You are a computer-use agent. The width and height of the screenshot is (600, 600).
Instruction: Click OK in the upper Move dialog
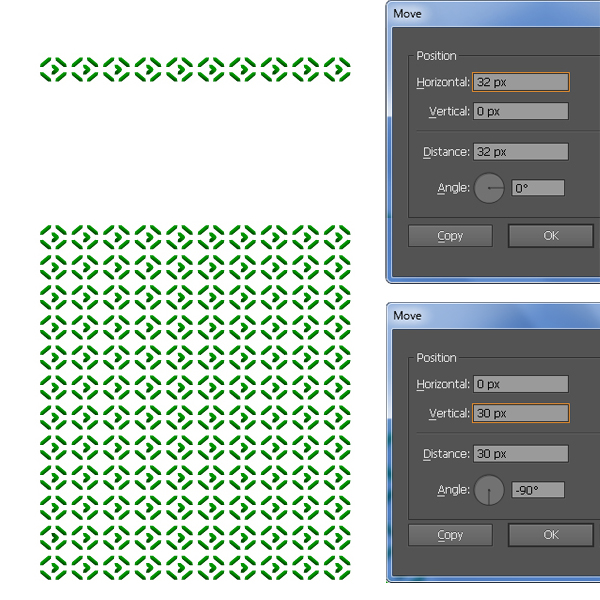point(551,236)
